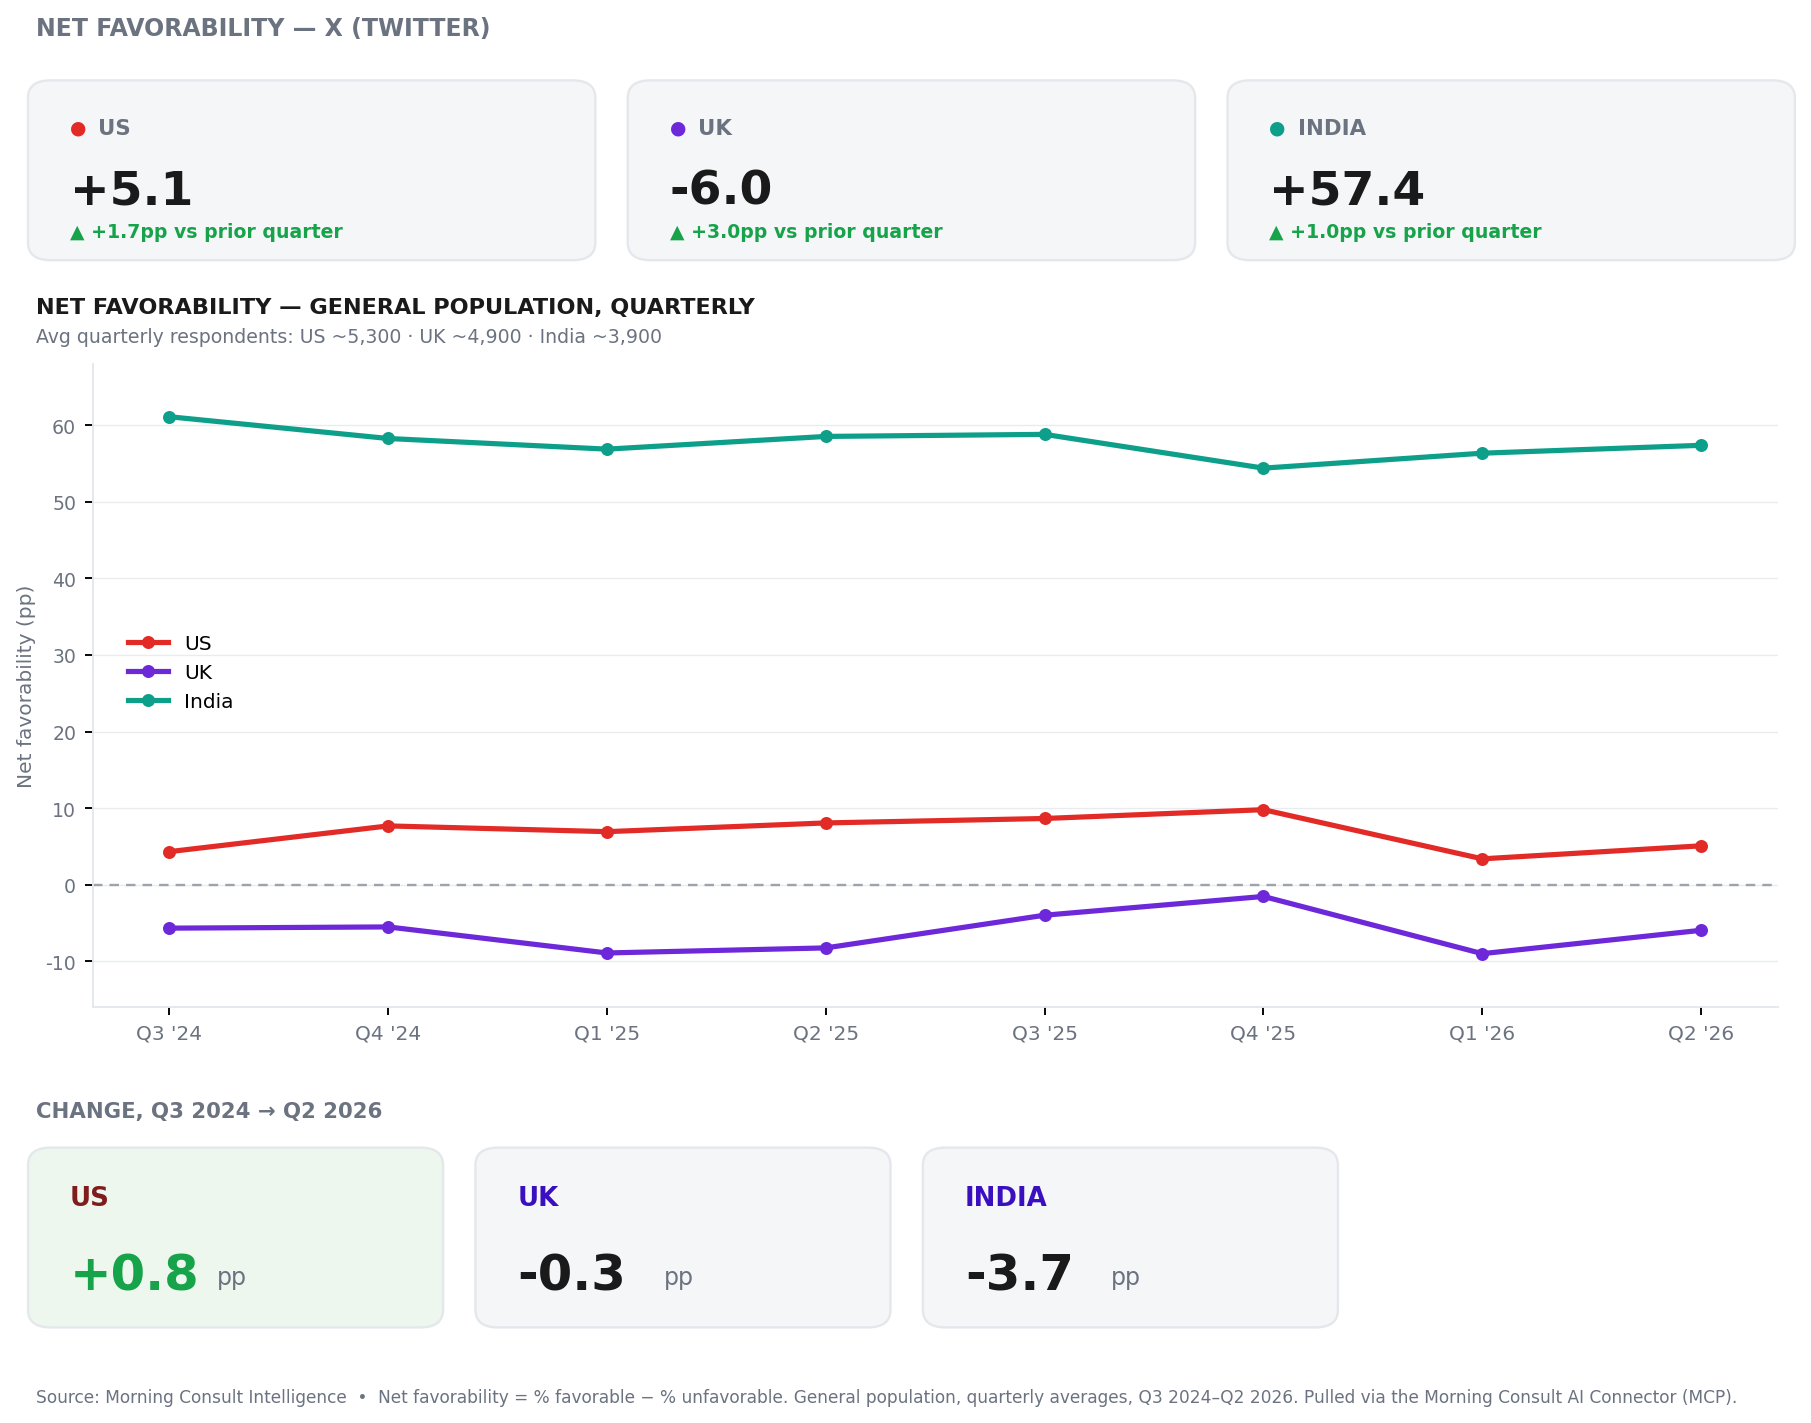
Task: Click the green up-triangle in the US card
Action: (x=77, y=233)
